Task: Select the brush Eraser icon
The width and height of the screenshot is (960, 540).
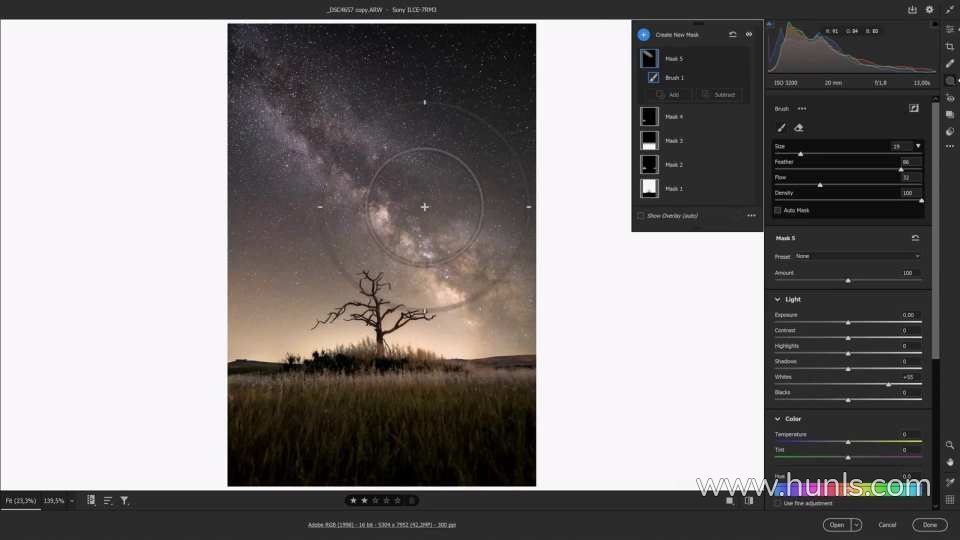Action: click(798, 128)
